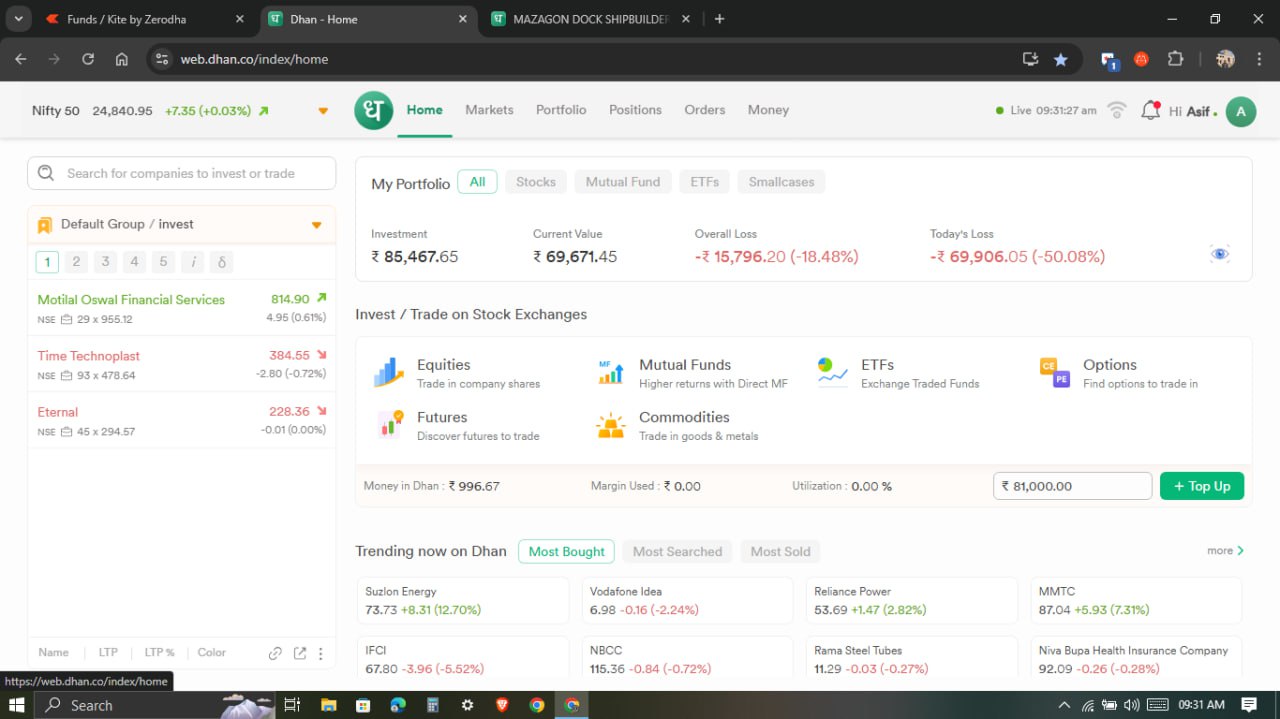Click the Top Up button

coord(1202,486)
